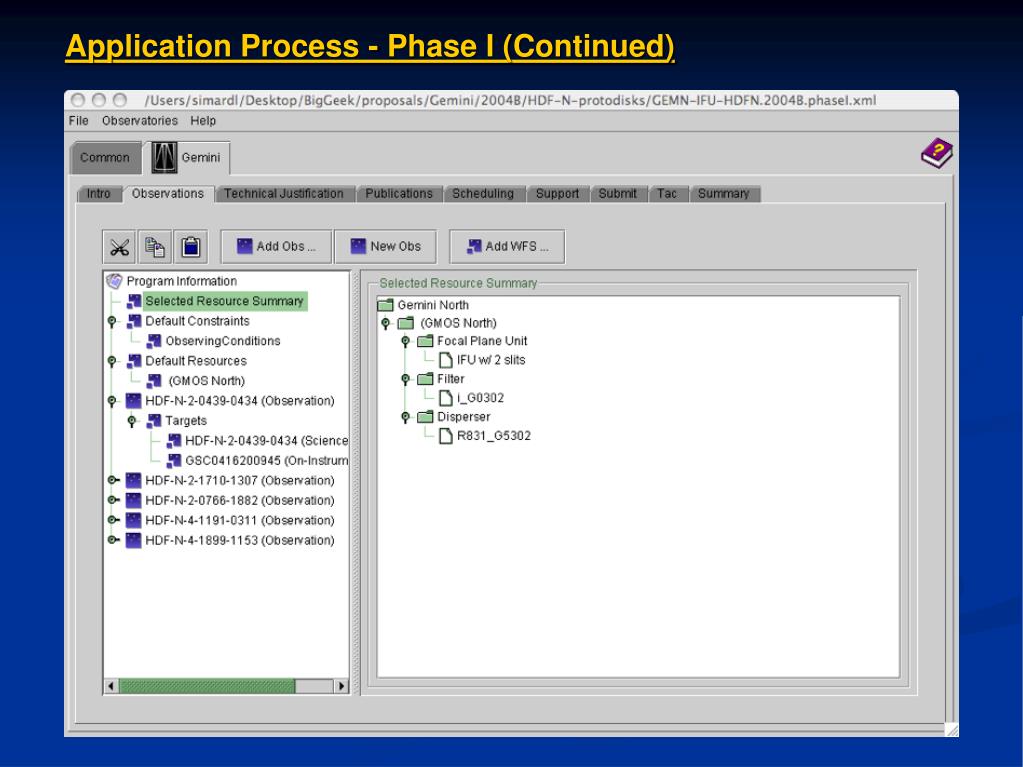1023x767 pixels.
Task: Collapse the Default Constraints node
Action: pos(112,322)
